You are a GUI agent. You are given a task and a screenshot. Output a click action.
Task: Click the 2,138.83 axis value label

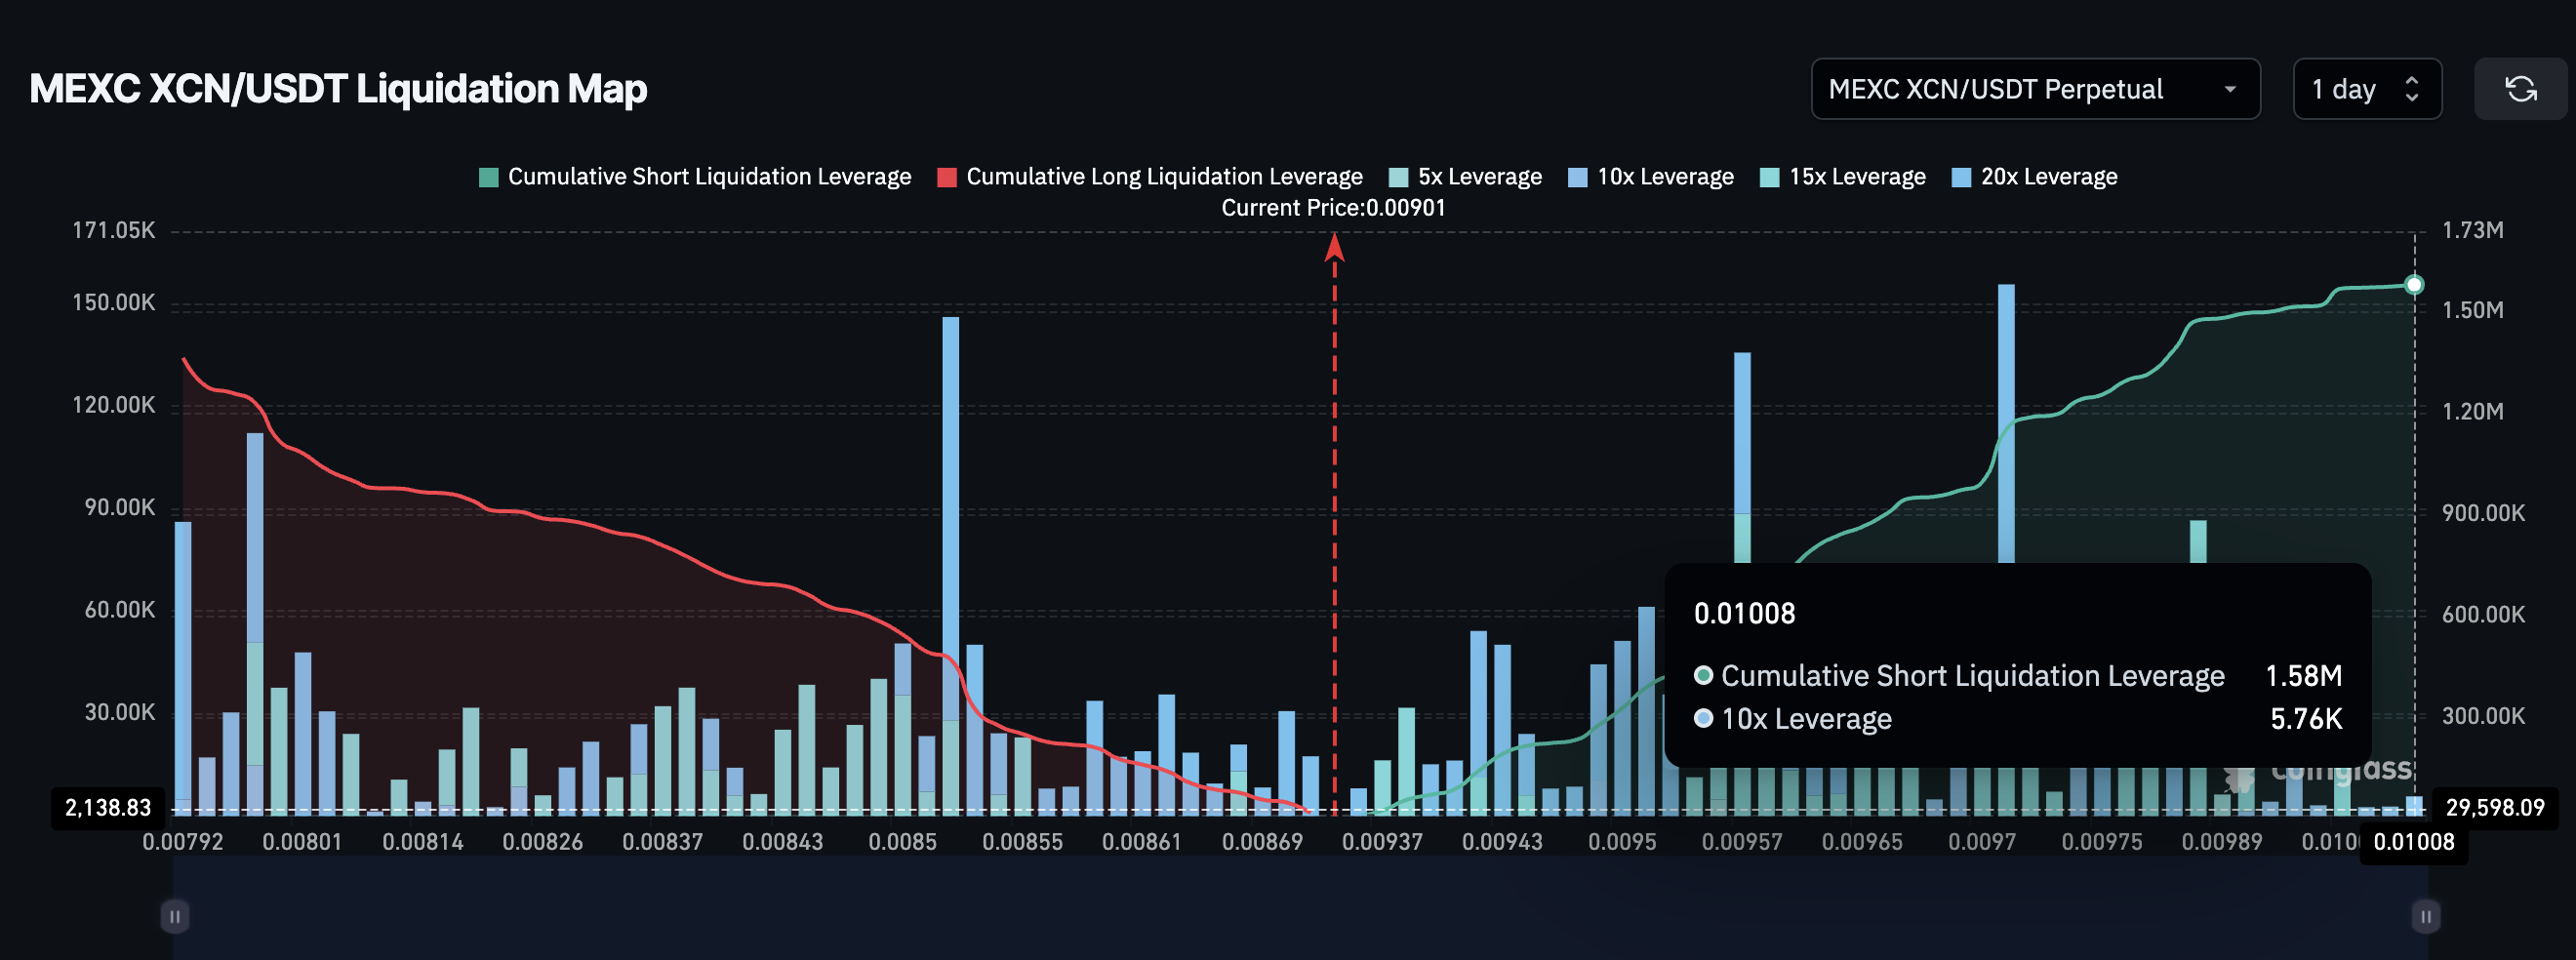(x=107, y=807)
